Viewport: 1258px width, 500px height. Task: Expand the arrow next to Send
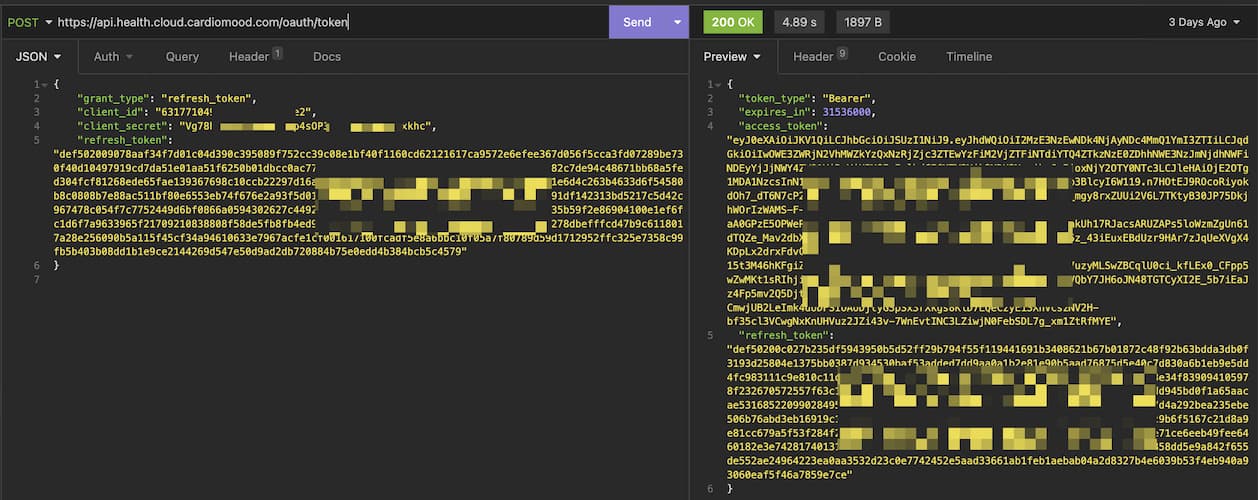pos(677,22)
